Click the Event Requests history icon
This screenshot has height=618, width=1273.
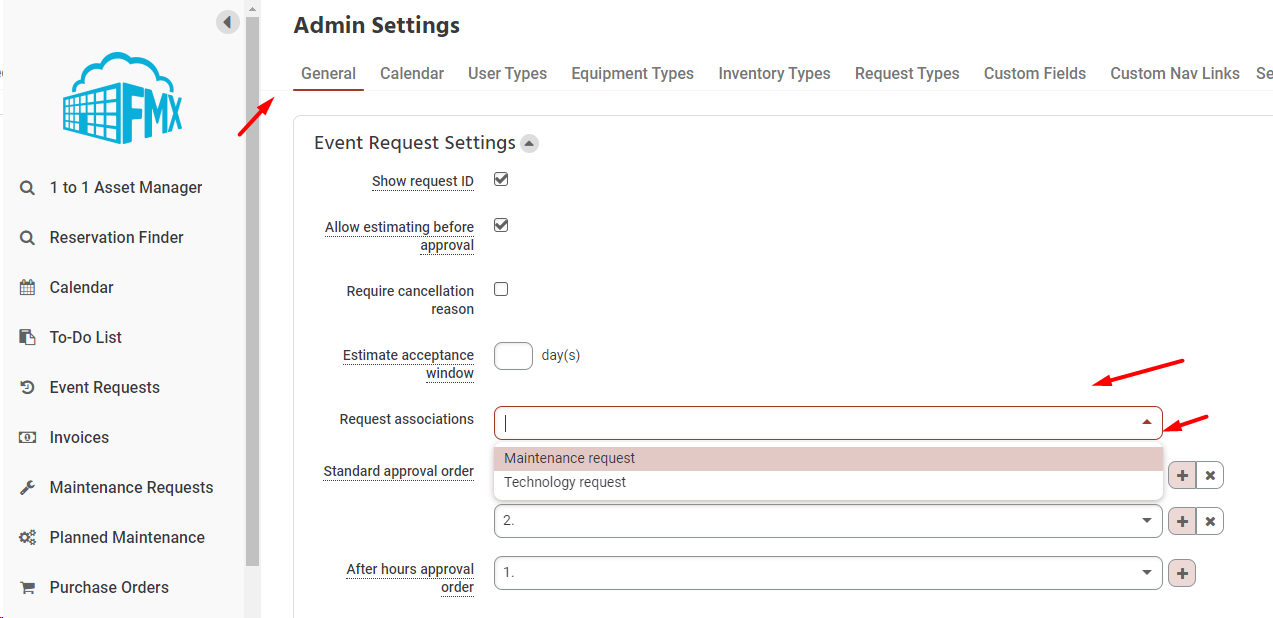[28, 387]
